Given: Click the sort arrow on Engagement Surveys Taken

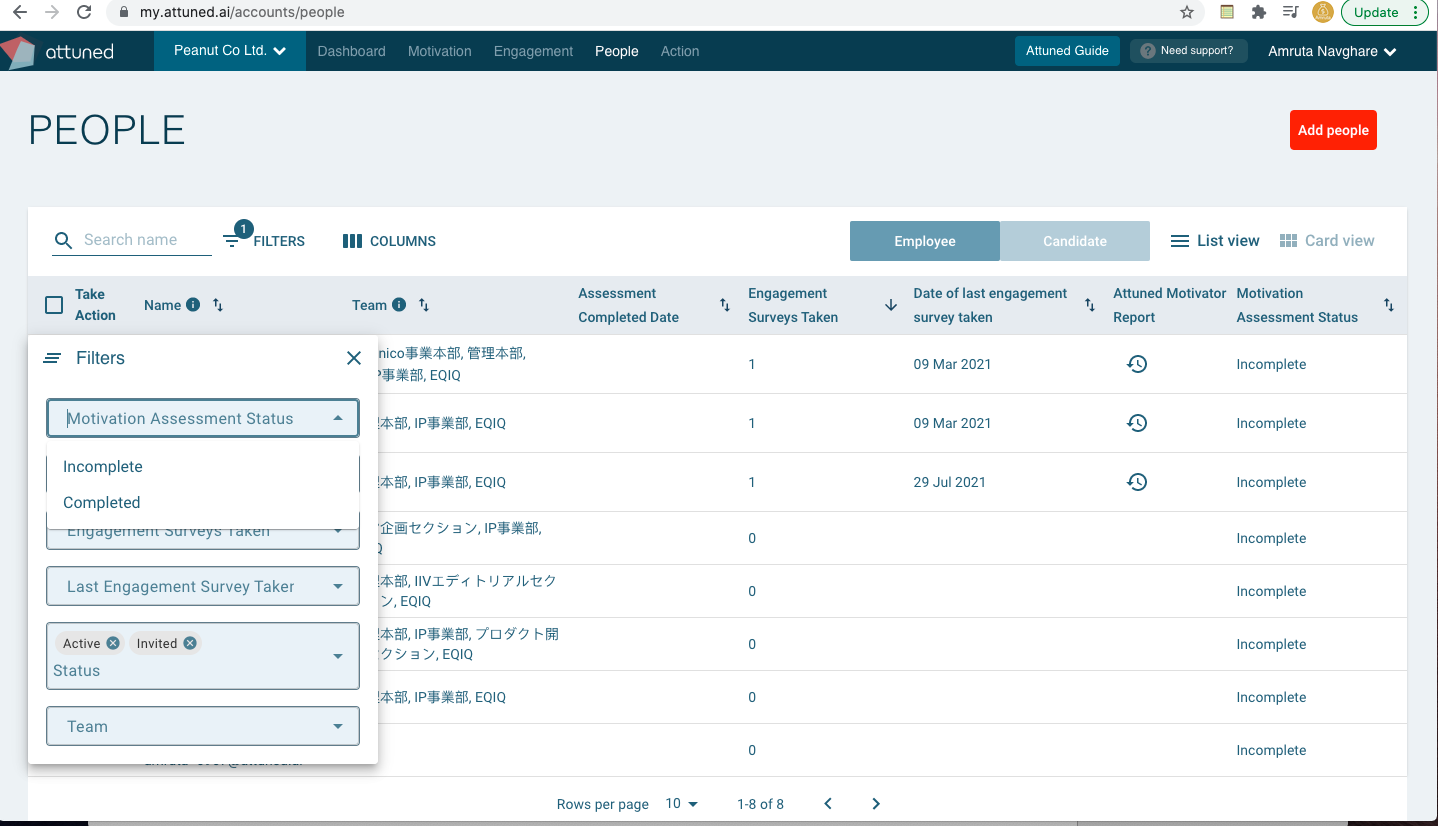Looking at the screenshot, I should click(890, 304).
